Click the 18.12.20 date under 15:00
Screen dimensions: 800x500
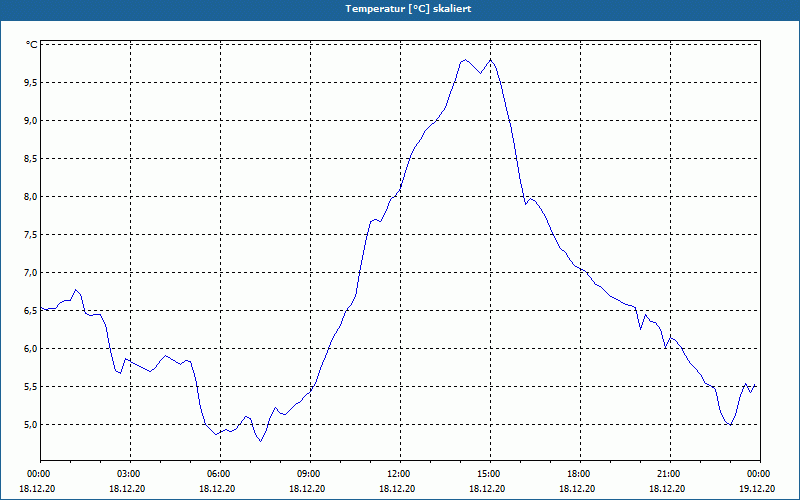pos(487,488)
